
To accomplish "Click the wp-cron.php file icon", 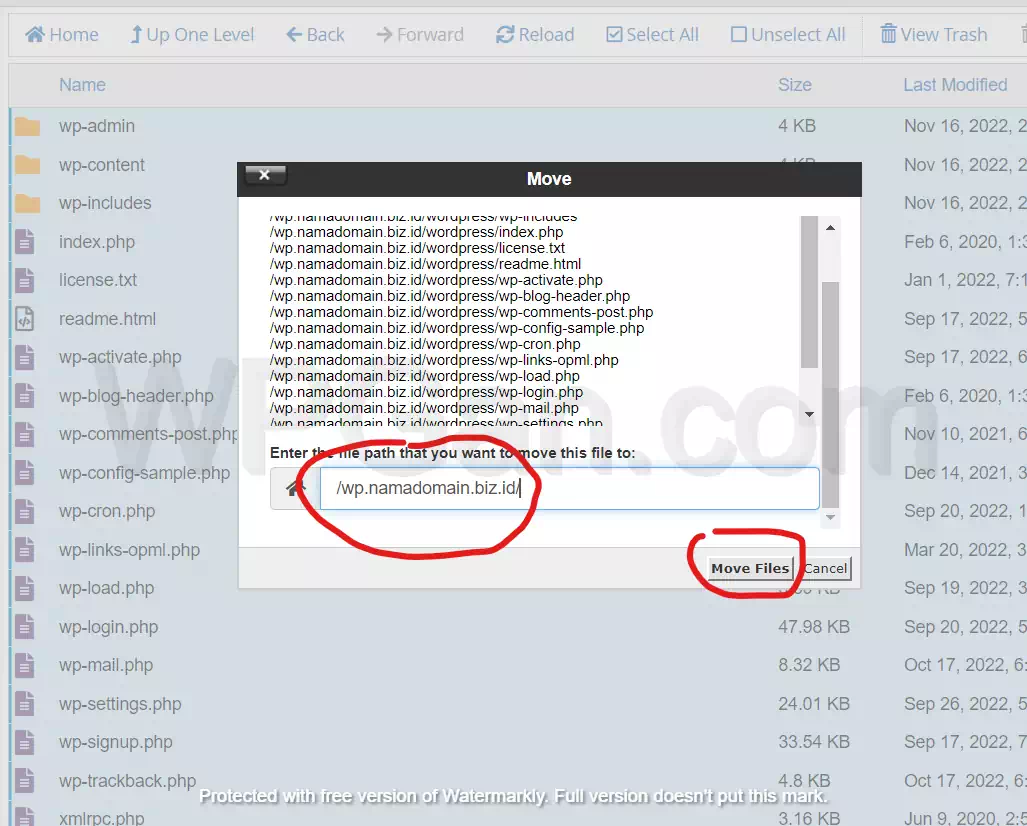I will click(x=25, y=512).
